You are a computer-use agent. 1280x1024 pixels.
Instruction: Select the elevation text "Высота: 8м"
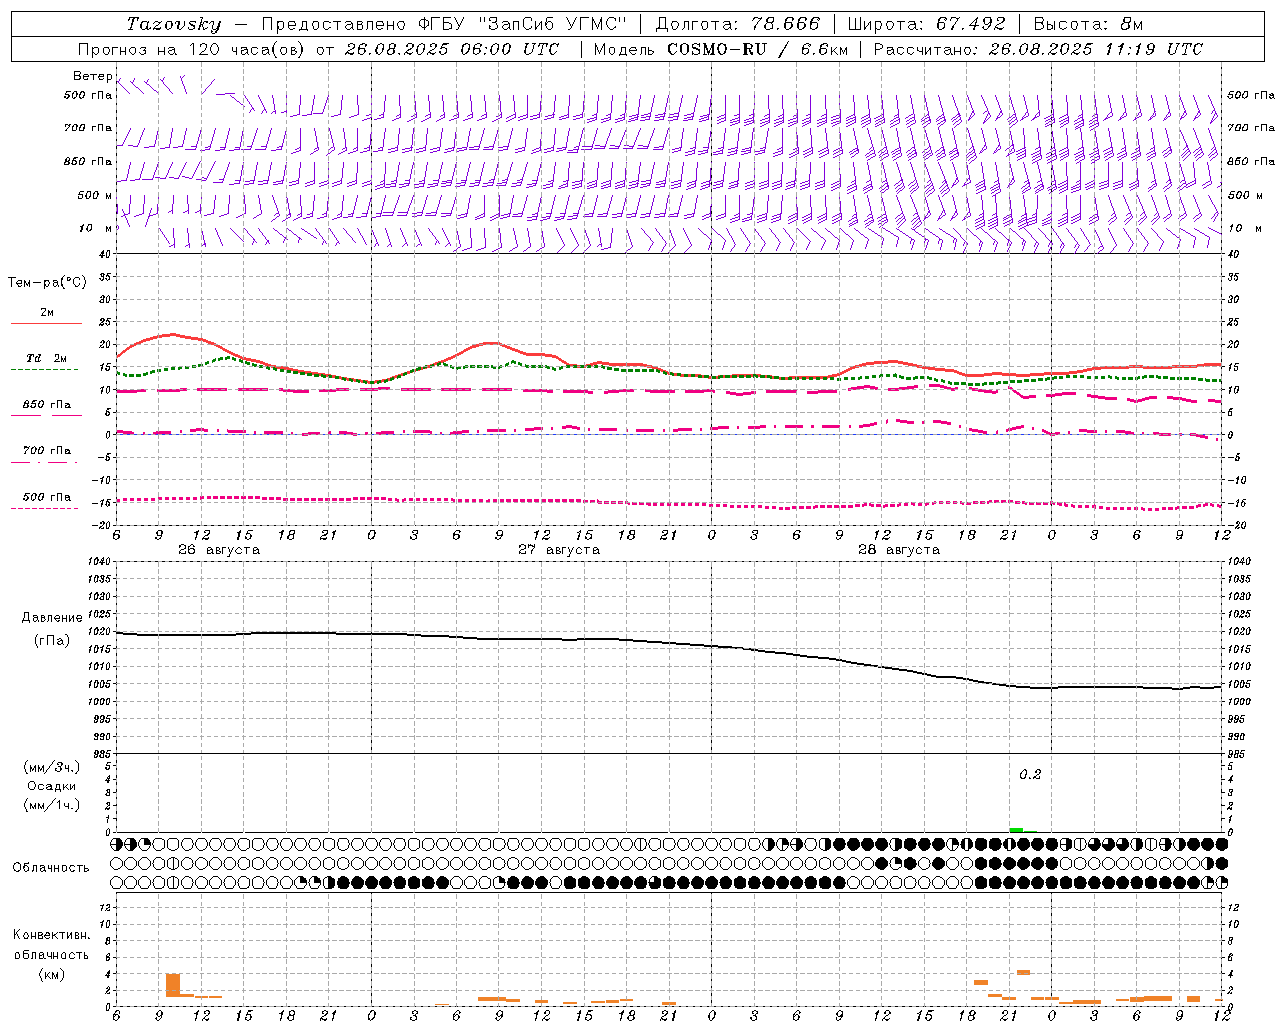tap(1088, 24)
